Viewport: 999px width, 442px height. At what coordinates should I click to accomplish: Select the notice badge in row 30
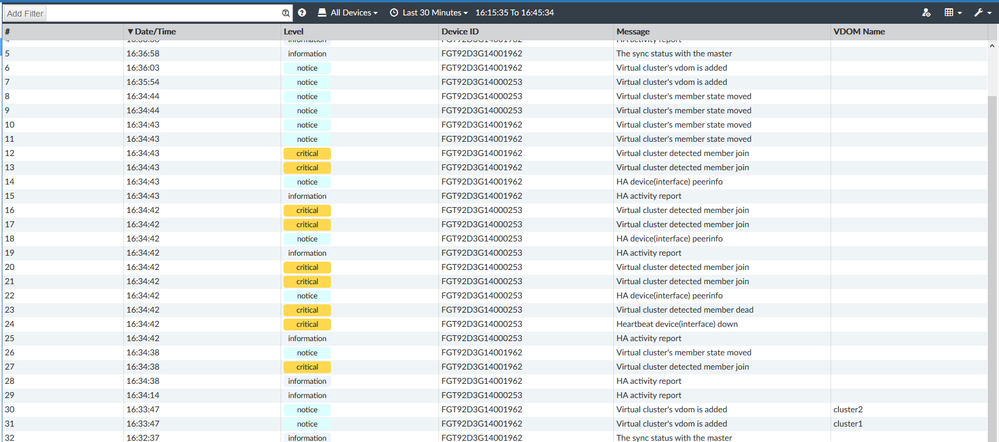click(307, 410)
